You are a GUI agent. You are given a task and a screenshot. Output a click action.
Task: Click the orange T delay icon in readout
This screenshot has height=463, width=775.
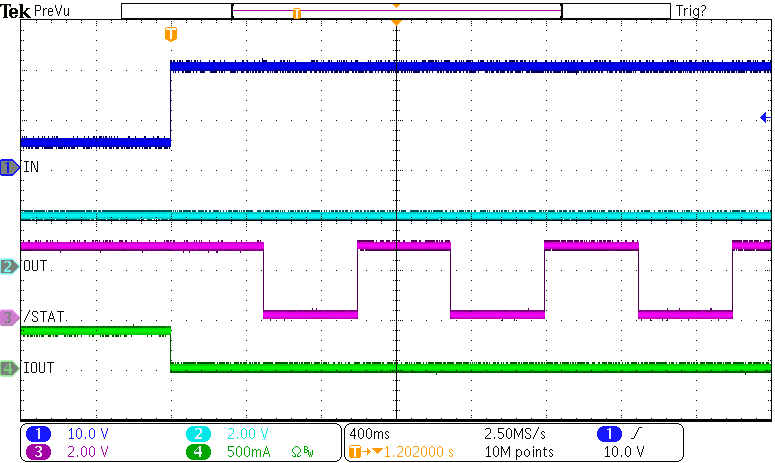(354, 452)
